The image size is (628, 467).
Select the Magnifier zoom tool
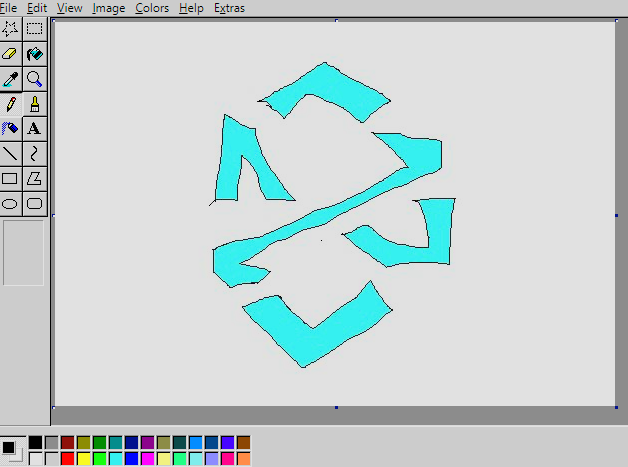click(34, 79)
